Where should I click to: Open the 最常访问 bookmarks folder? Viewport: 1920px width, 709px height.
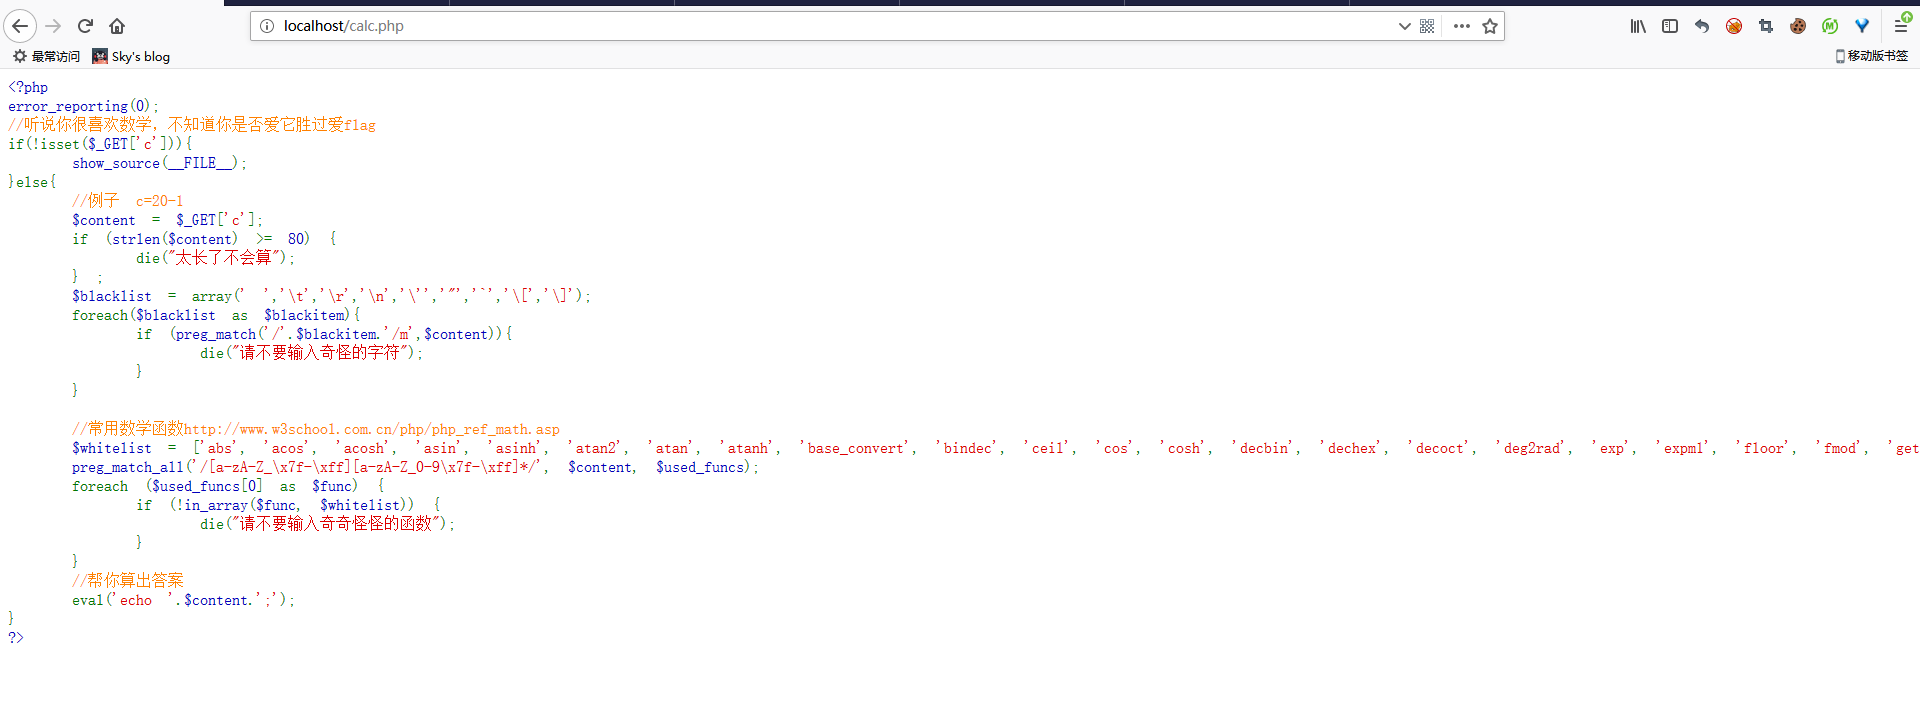pos(46,57)
